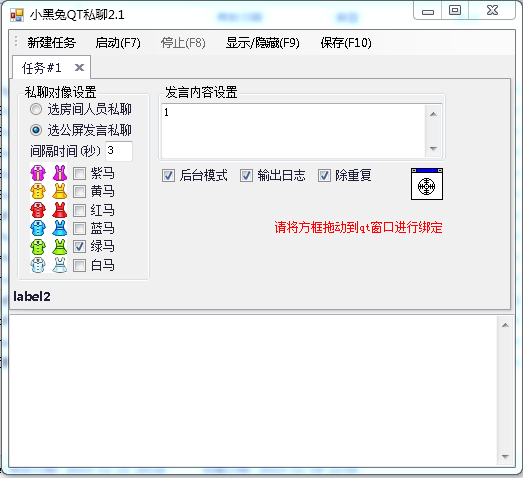Image resolution: width=523 pixels, height=478 pixels.
Task: Minimize the 小黑兔QT私聊2.1 window
Action: [428, 11]
